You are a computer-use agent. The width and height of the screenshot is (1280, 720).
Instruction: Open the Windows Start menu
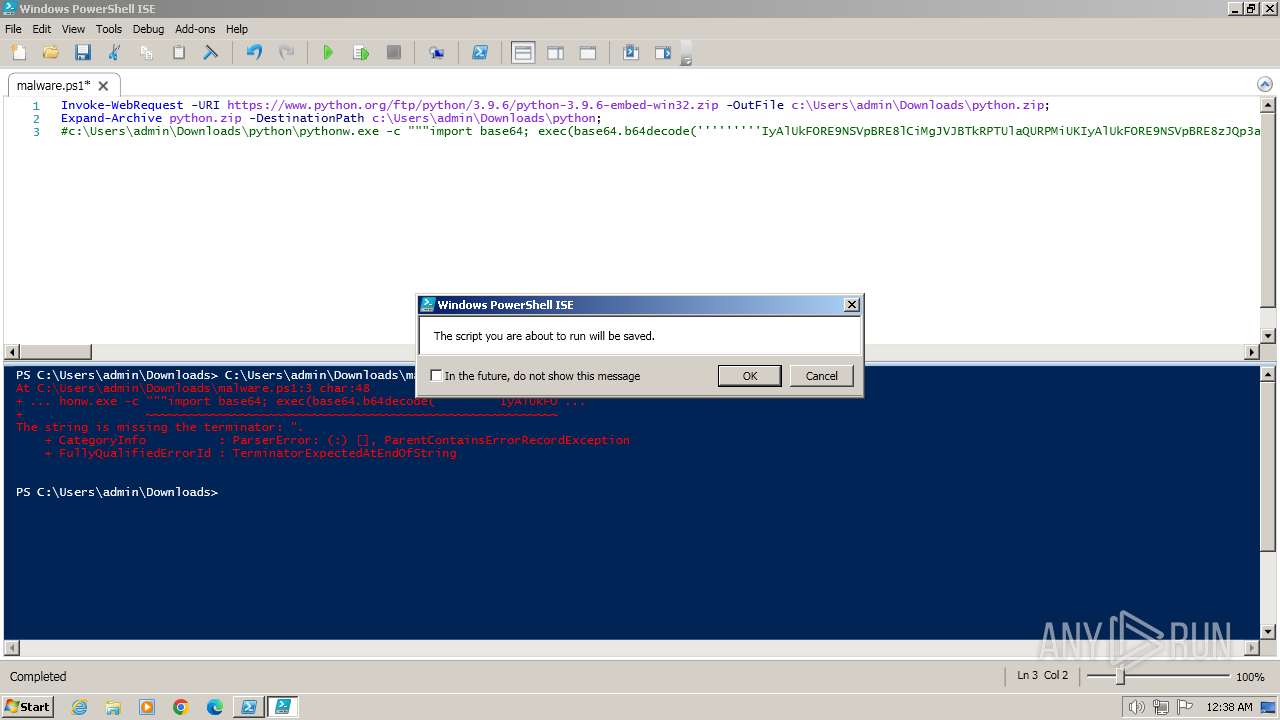pos(27,707)
